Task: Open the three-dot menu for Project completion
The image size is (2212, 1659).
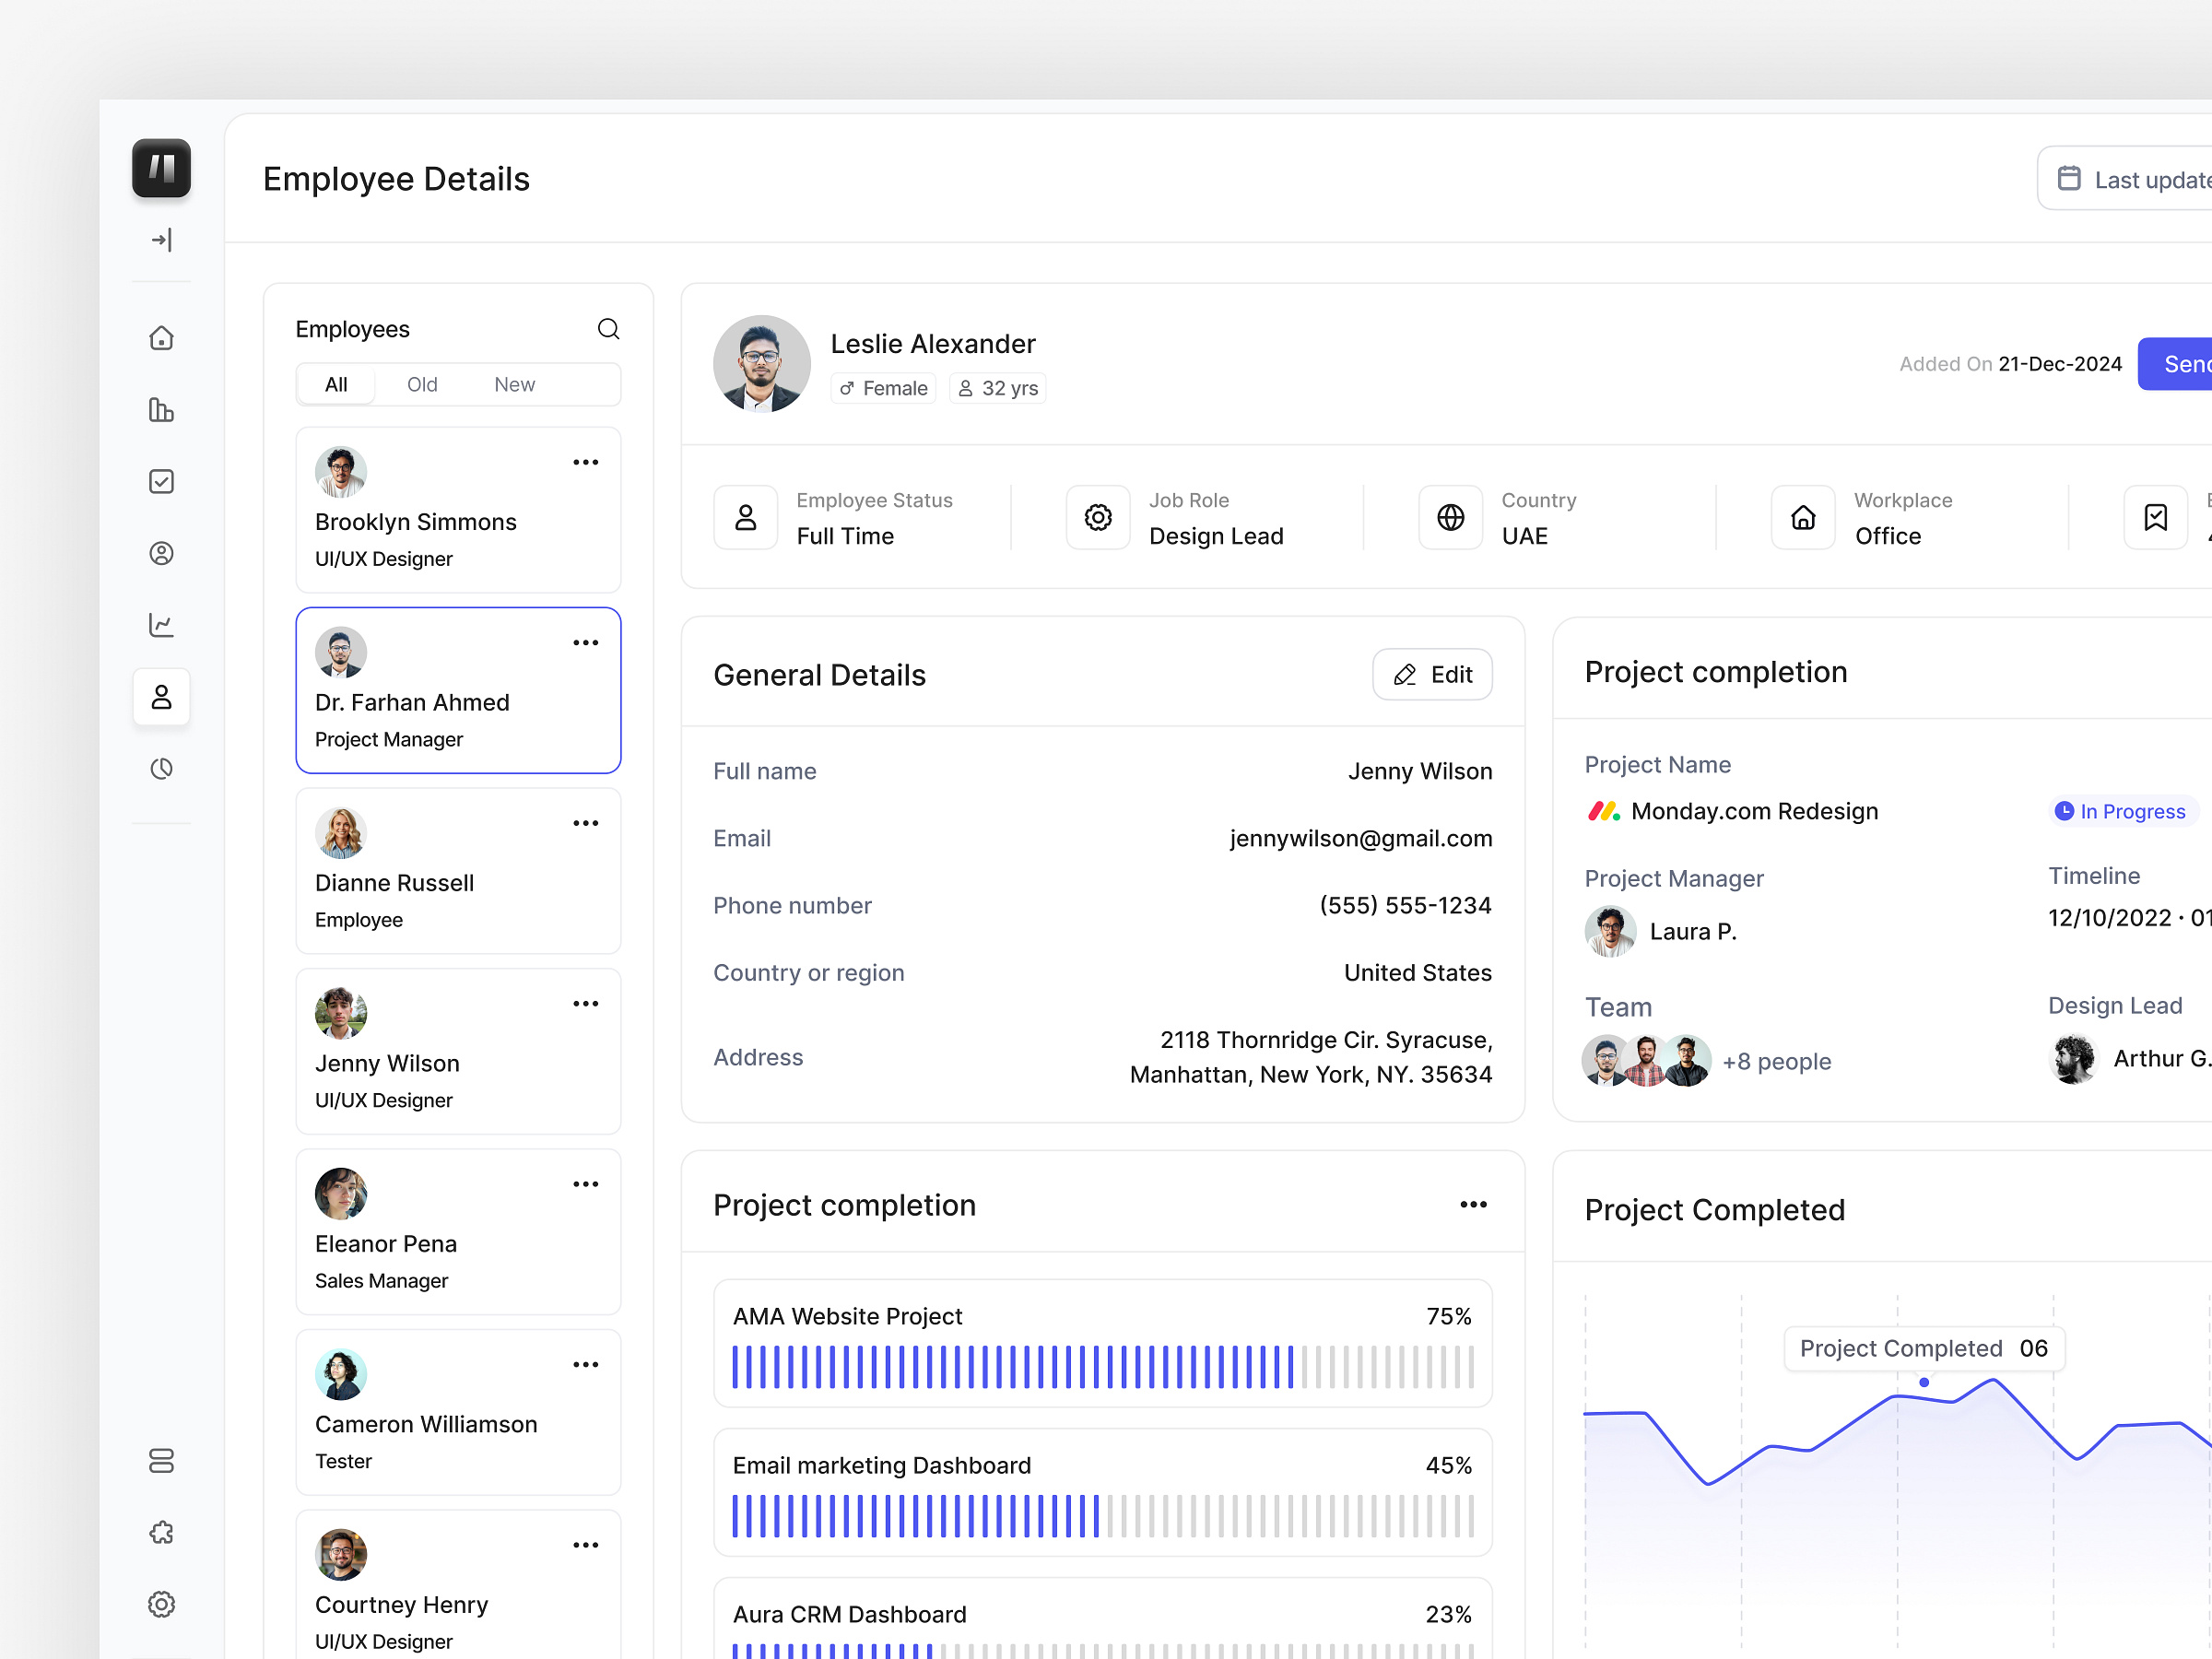Action: coord(1473,1204)
